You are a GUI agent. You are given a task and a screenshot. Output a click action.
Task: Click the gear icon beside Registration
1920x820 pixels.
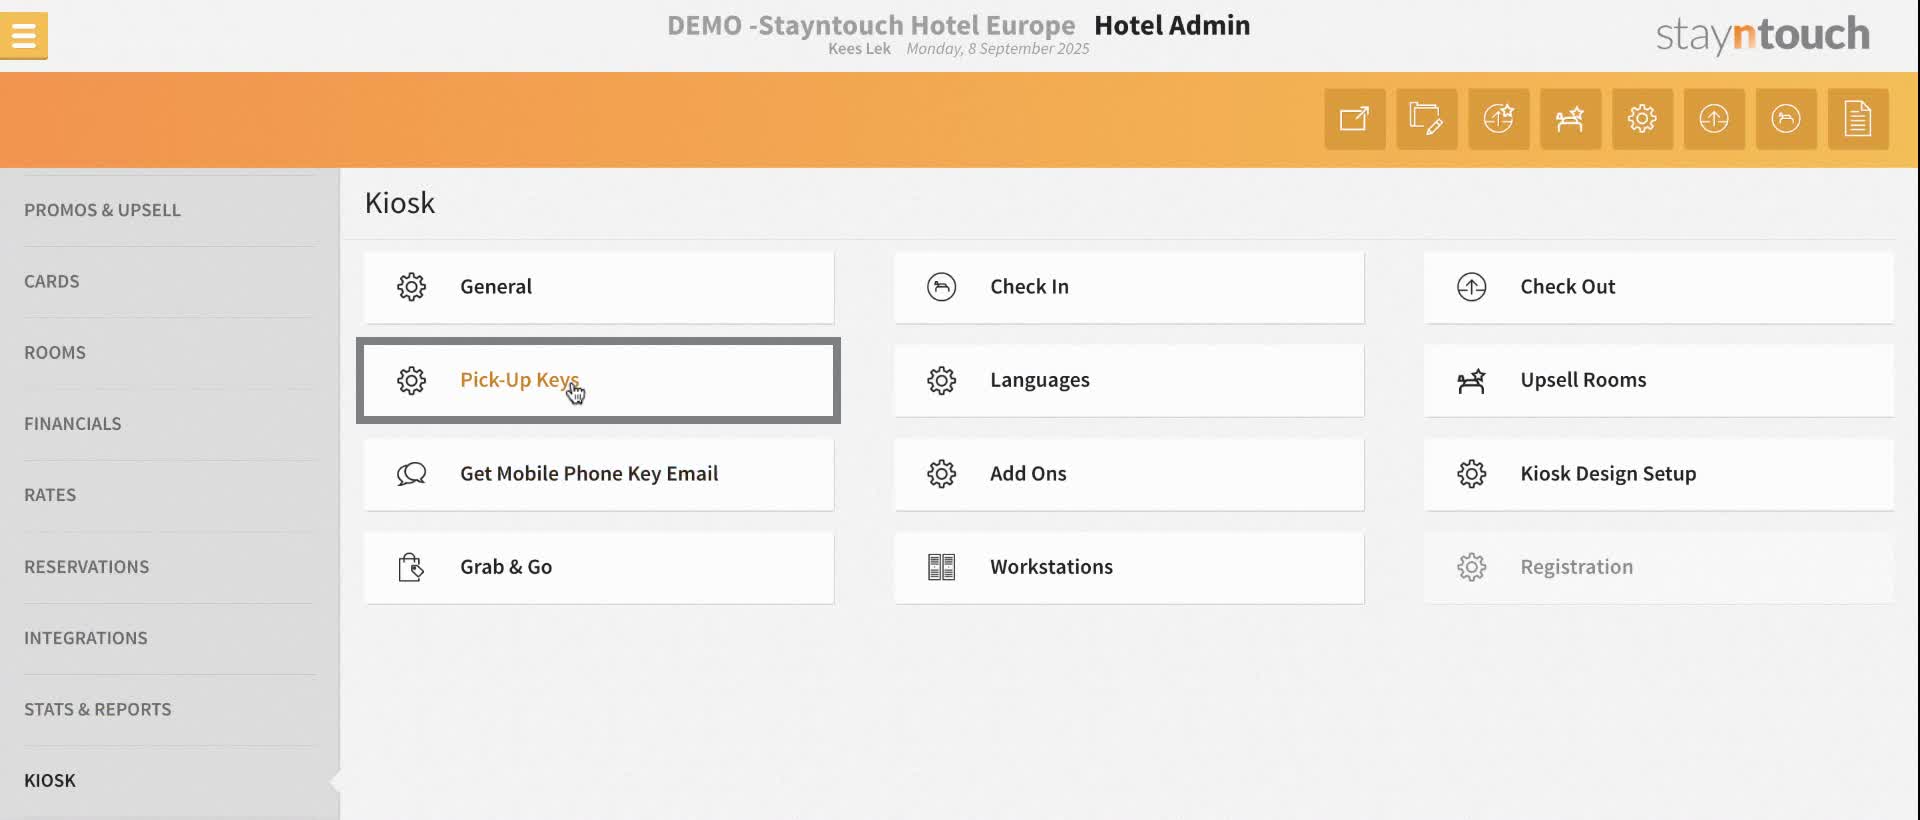(1471, 567)
